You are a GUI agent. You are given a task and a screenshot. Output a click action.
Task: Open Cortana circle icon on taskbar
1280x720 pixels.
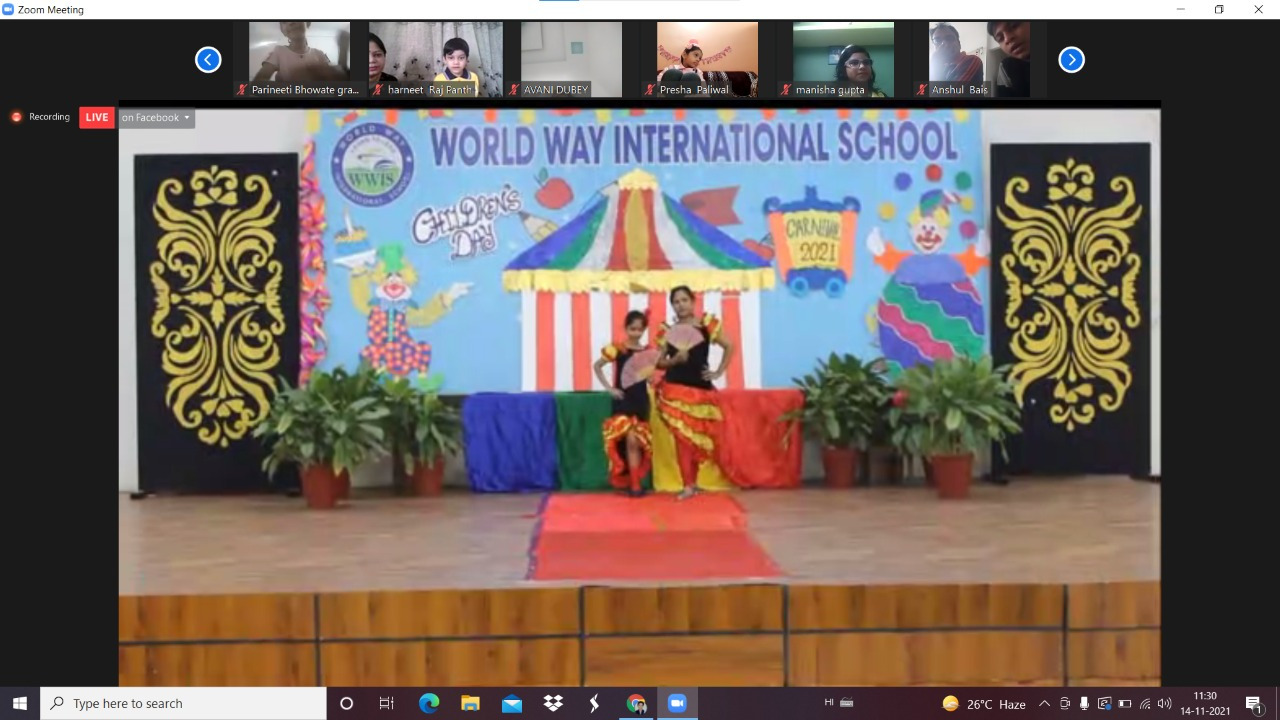(x=347, y=704)
